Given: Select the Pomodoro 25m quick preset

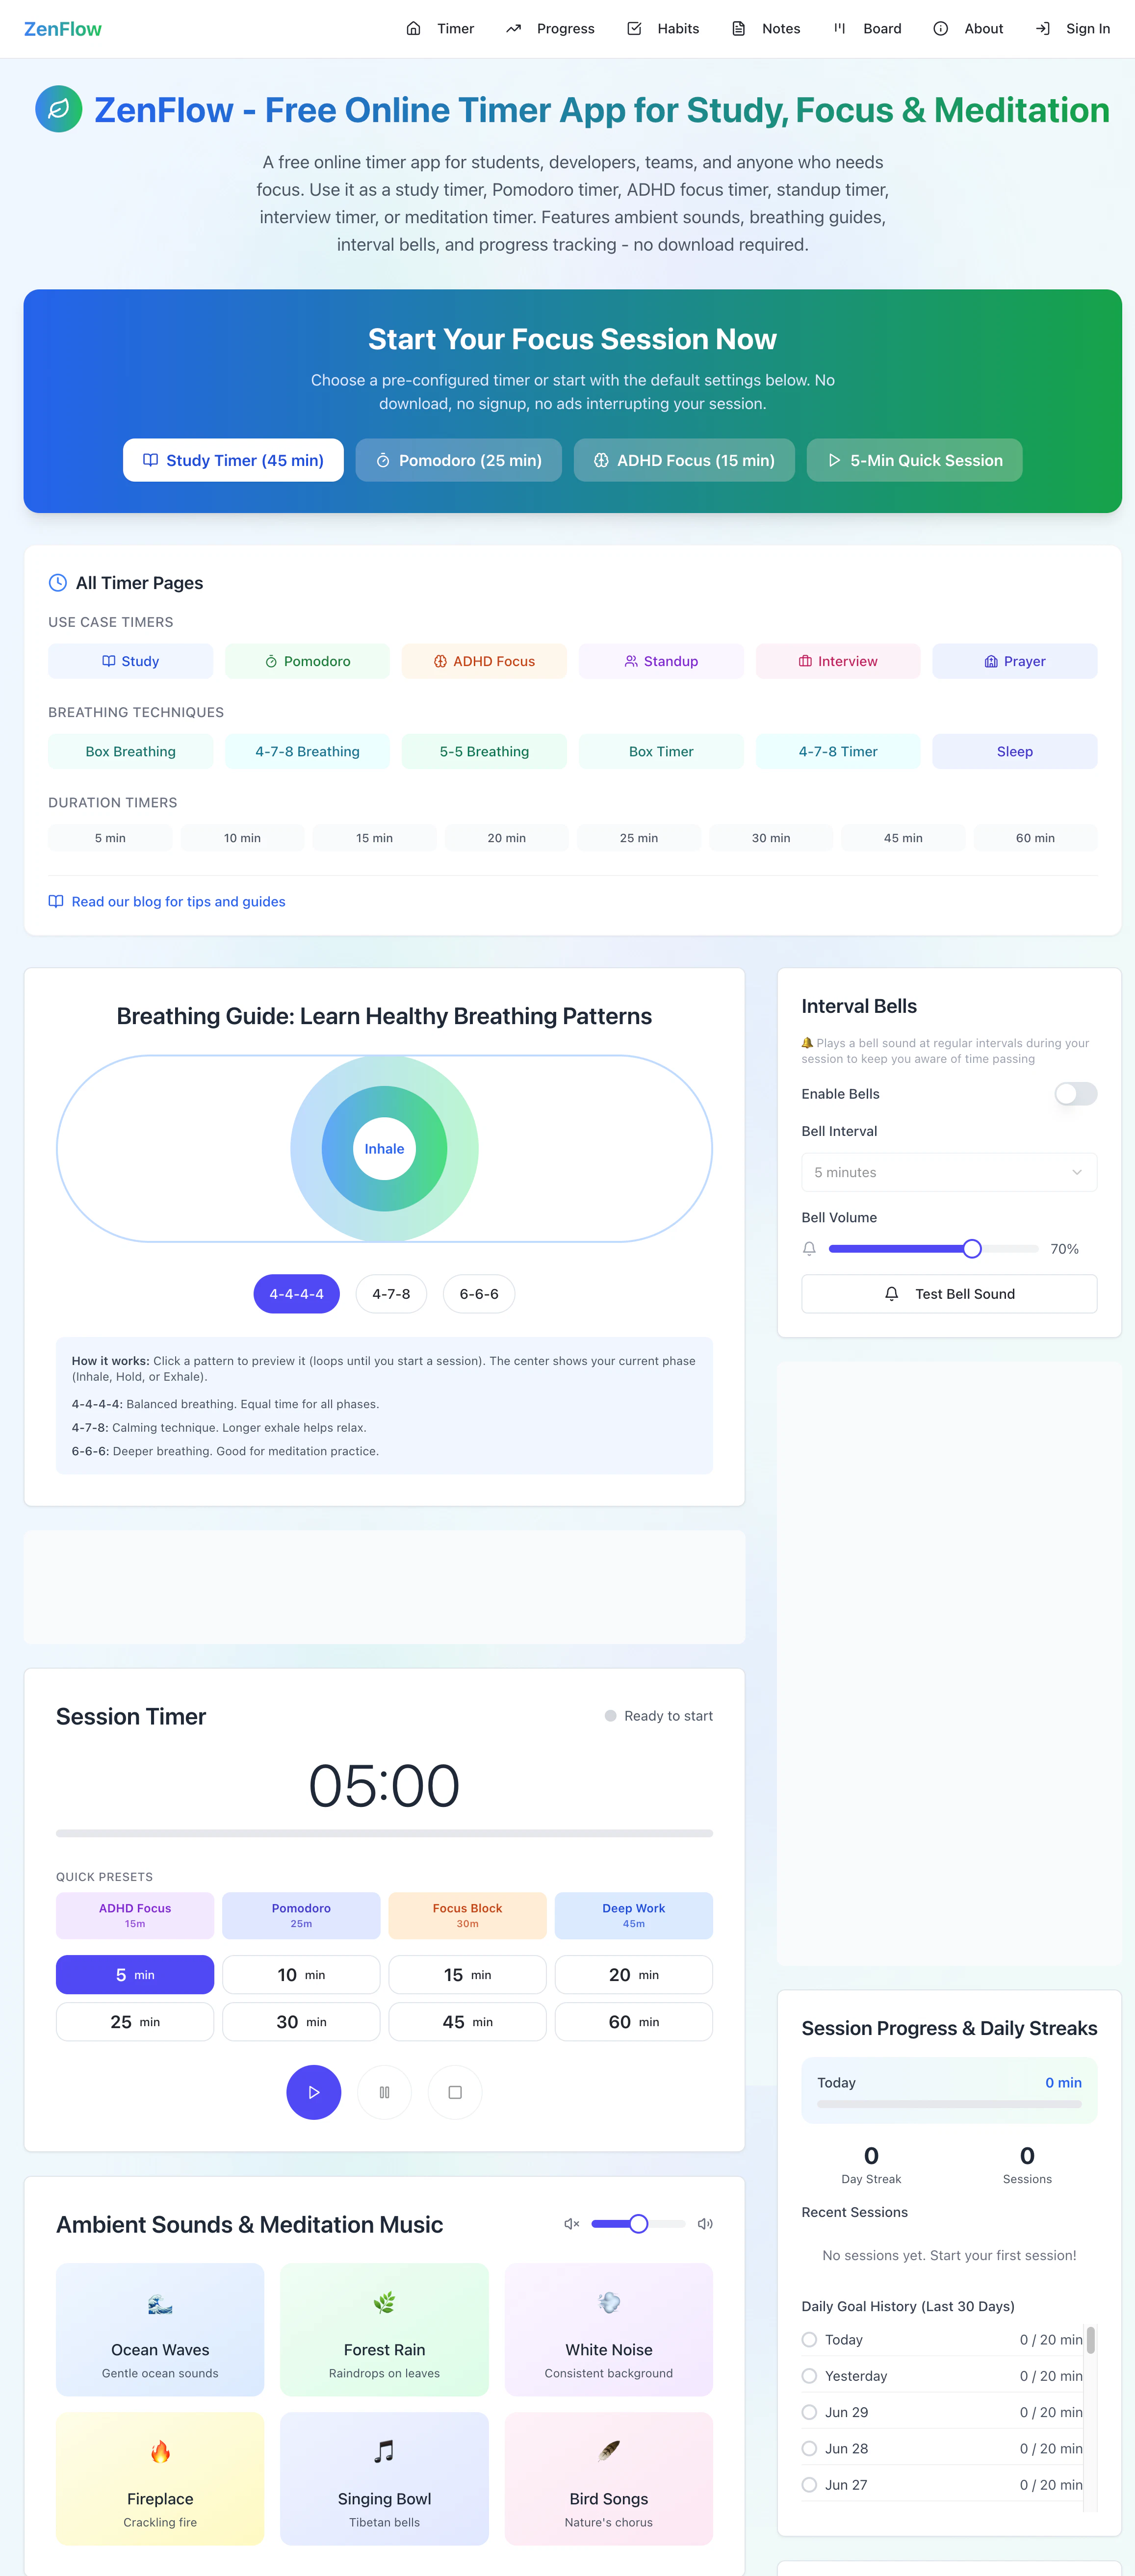Looking at the screenshot, I should coord(301,1915).
